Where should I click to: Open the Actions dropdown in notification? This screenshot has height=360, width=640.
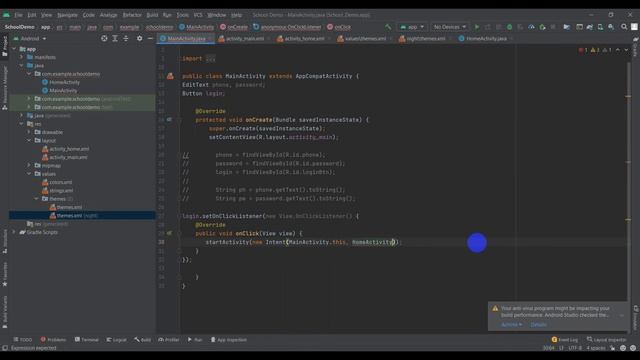click(x=511, y=325)
